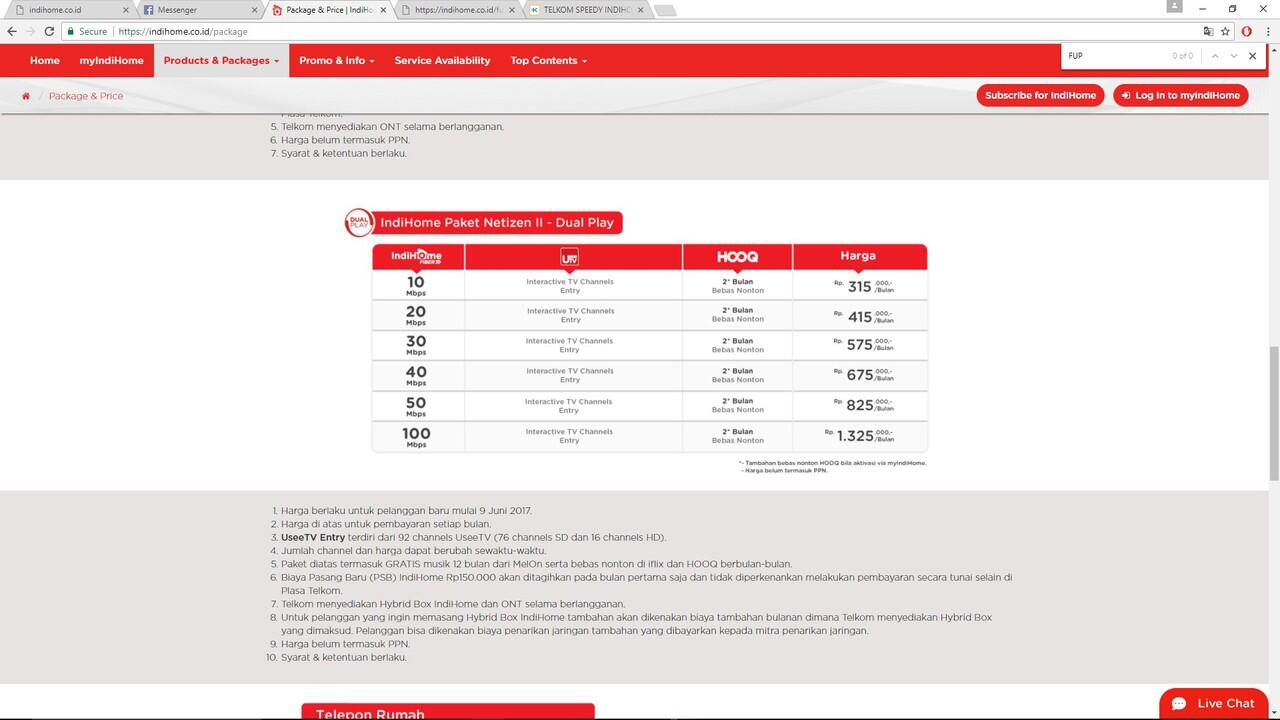Click the Package & Price breadcrumb link
The width and height of the screenshot is (1280, 720).
(x=86, y=96)
